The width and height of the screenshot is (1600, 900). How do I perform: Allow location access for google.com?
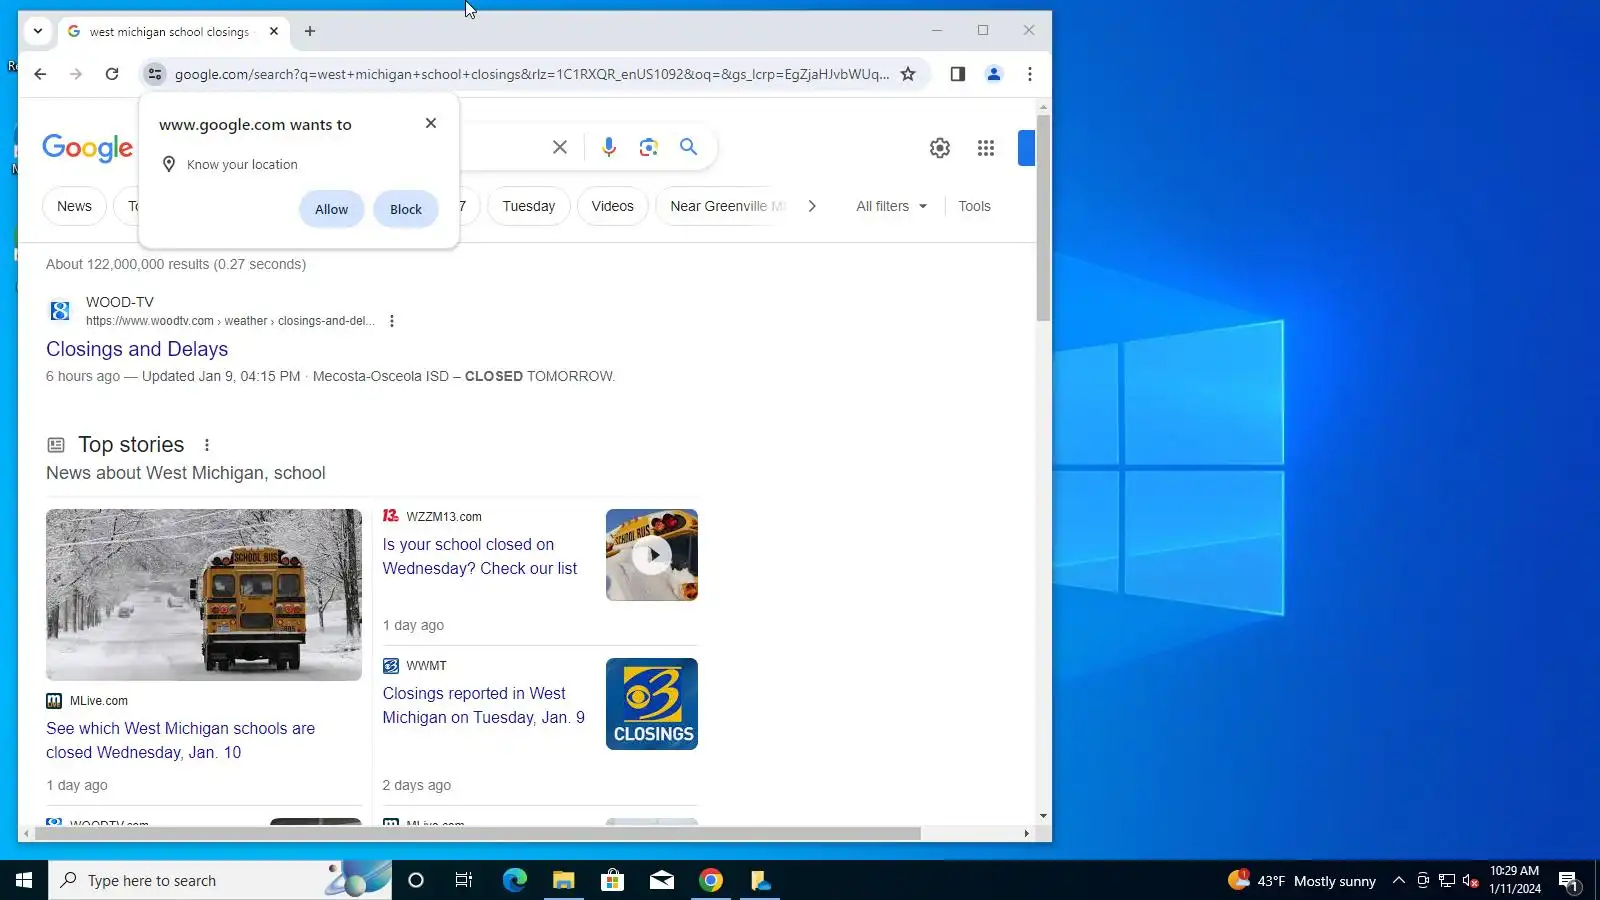(x=331, y=209)
